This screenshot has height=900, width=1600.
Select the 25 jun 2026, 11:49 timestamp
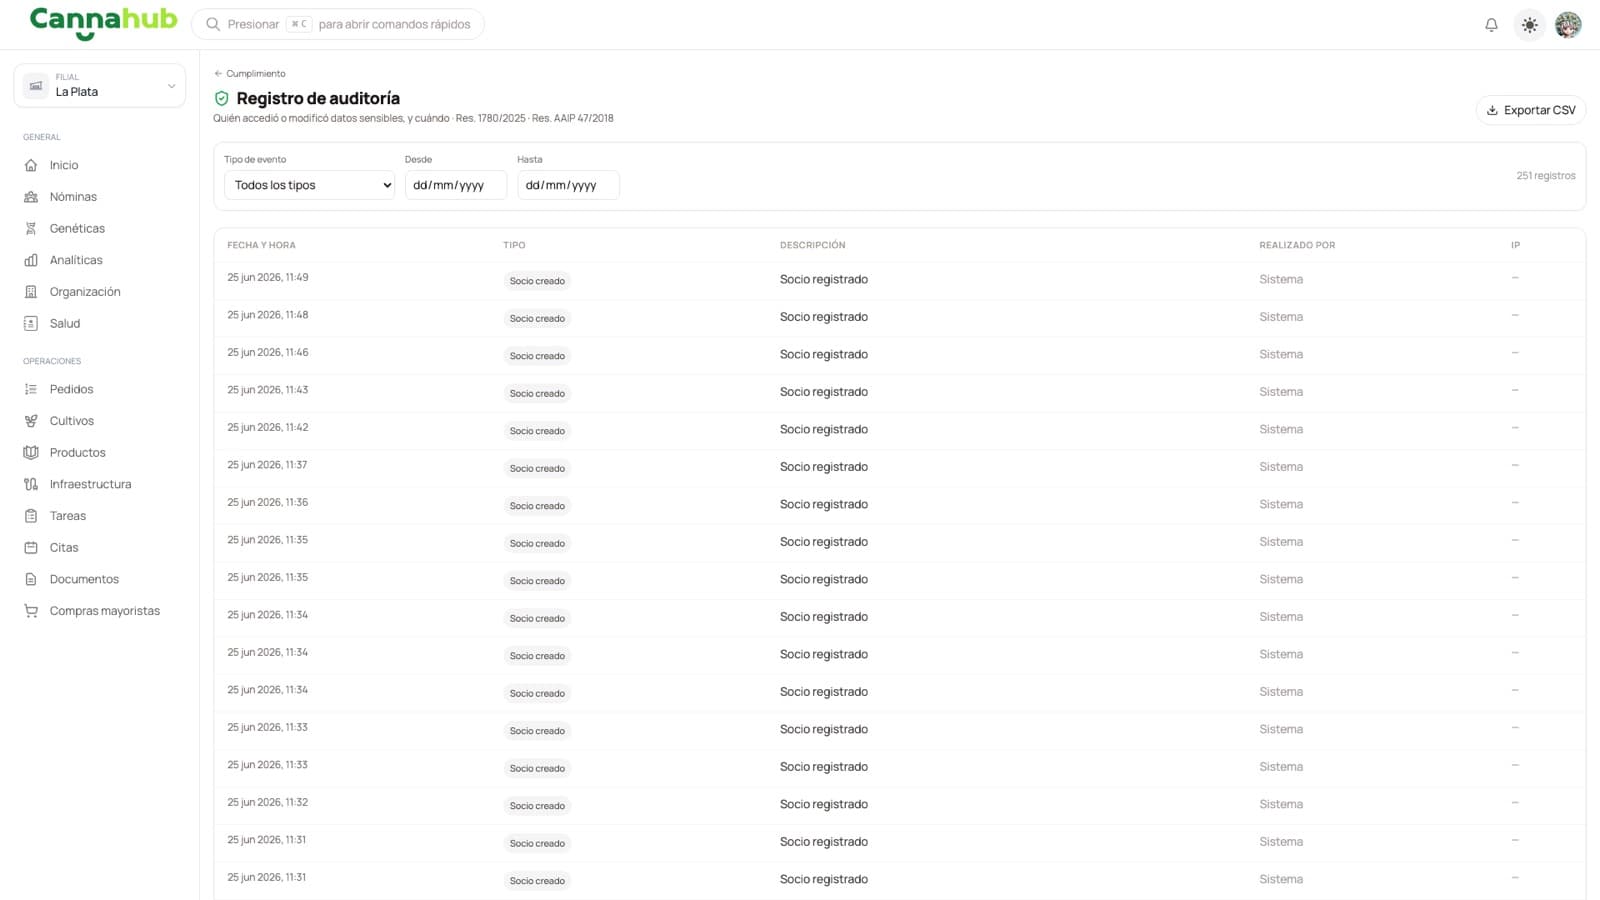(x=268, y=277)
